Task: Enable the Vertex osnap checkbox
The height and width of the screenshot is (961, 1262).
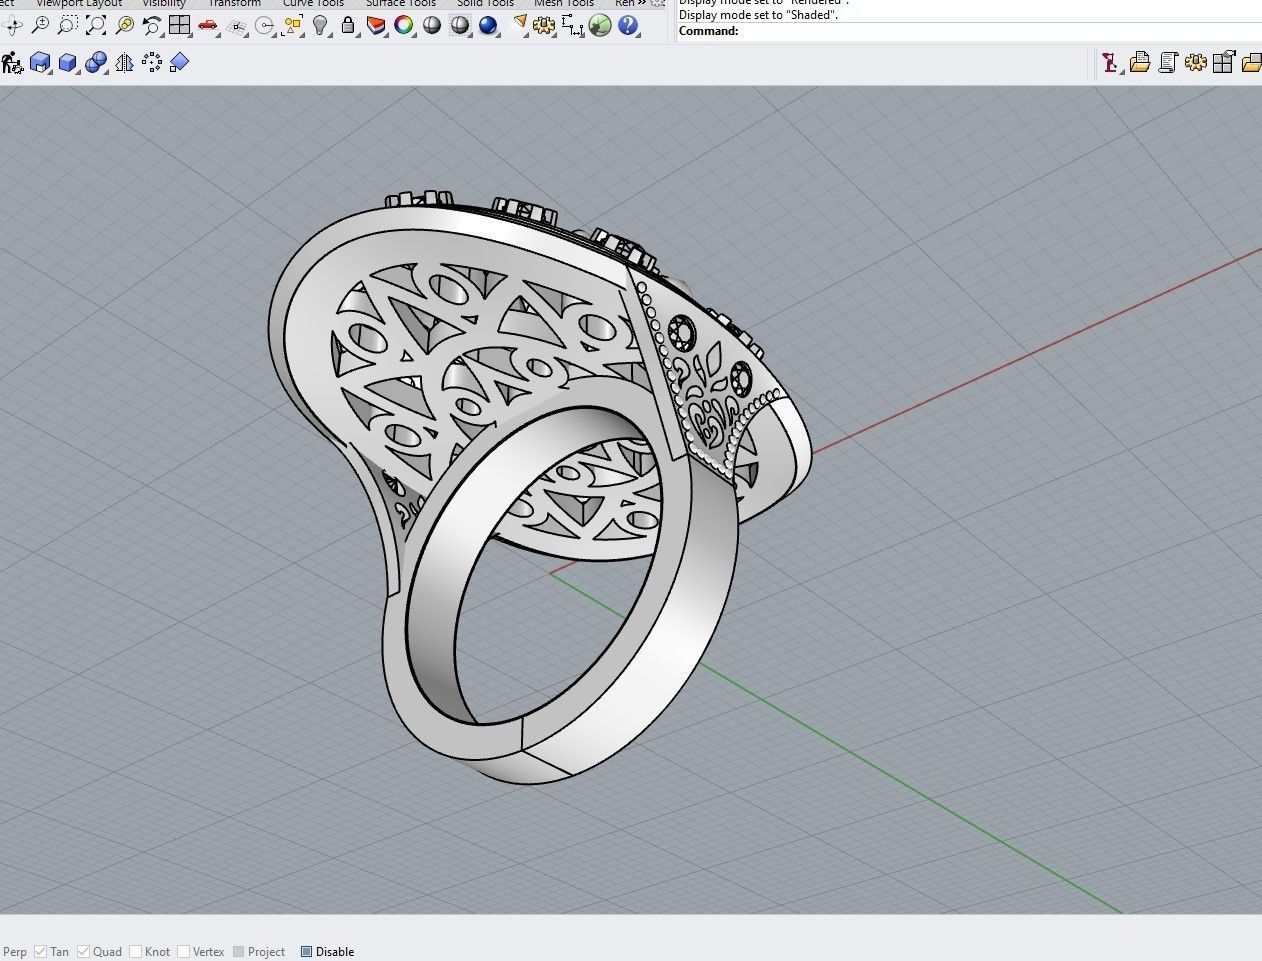Action: (183, 951)
